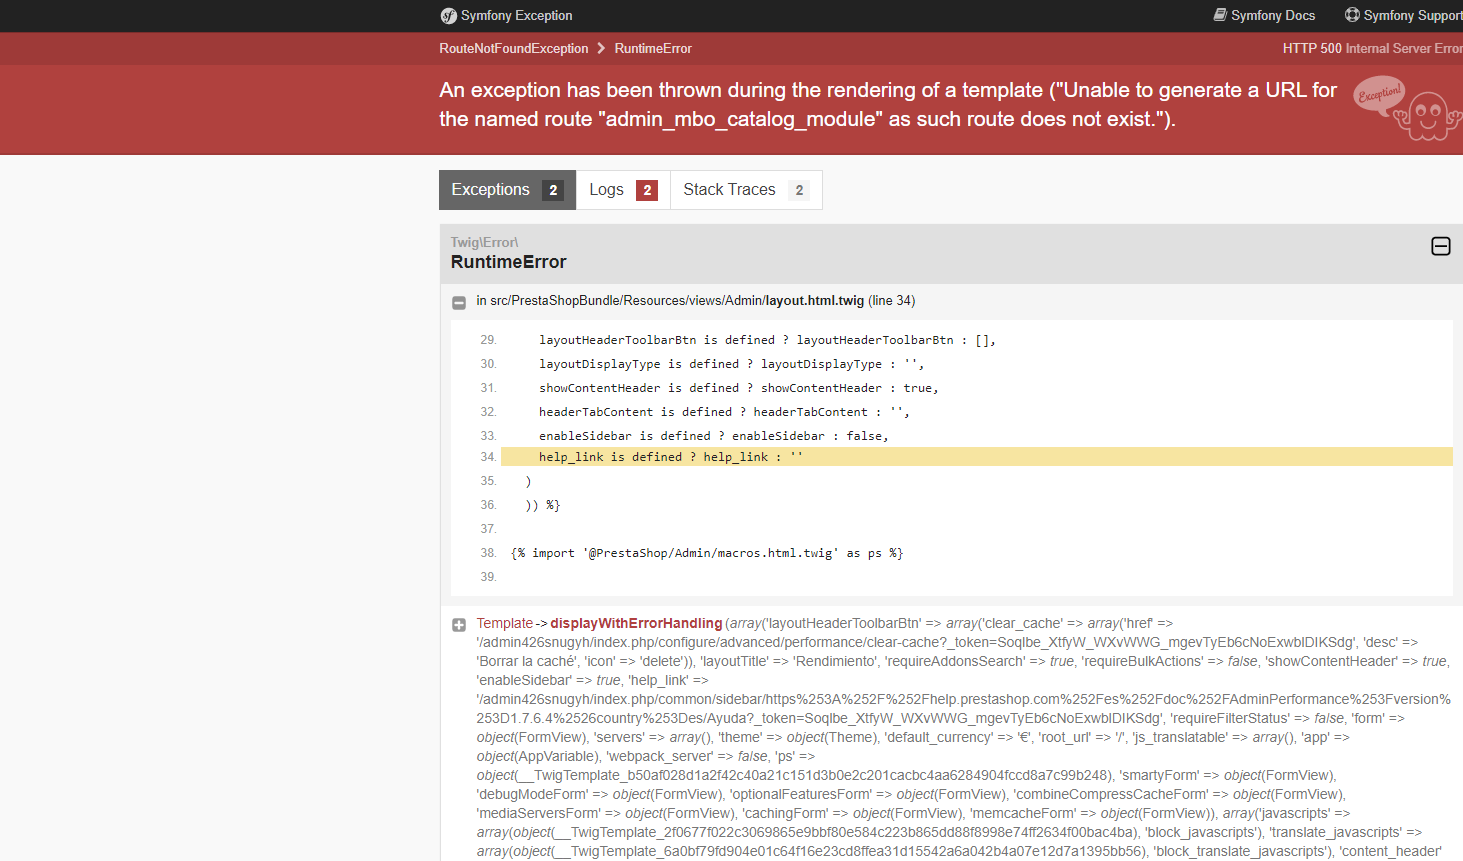
Task: Click the minus icon beside layout.html.twig path
Action: click(x=459, y=302)
